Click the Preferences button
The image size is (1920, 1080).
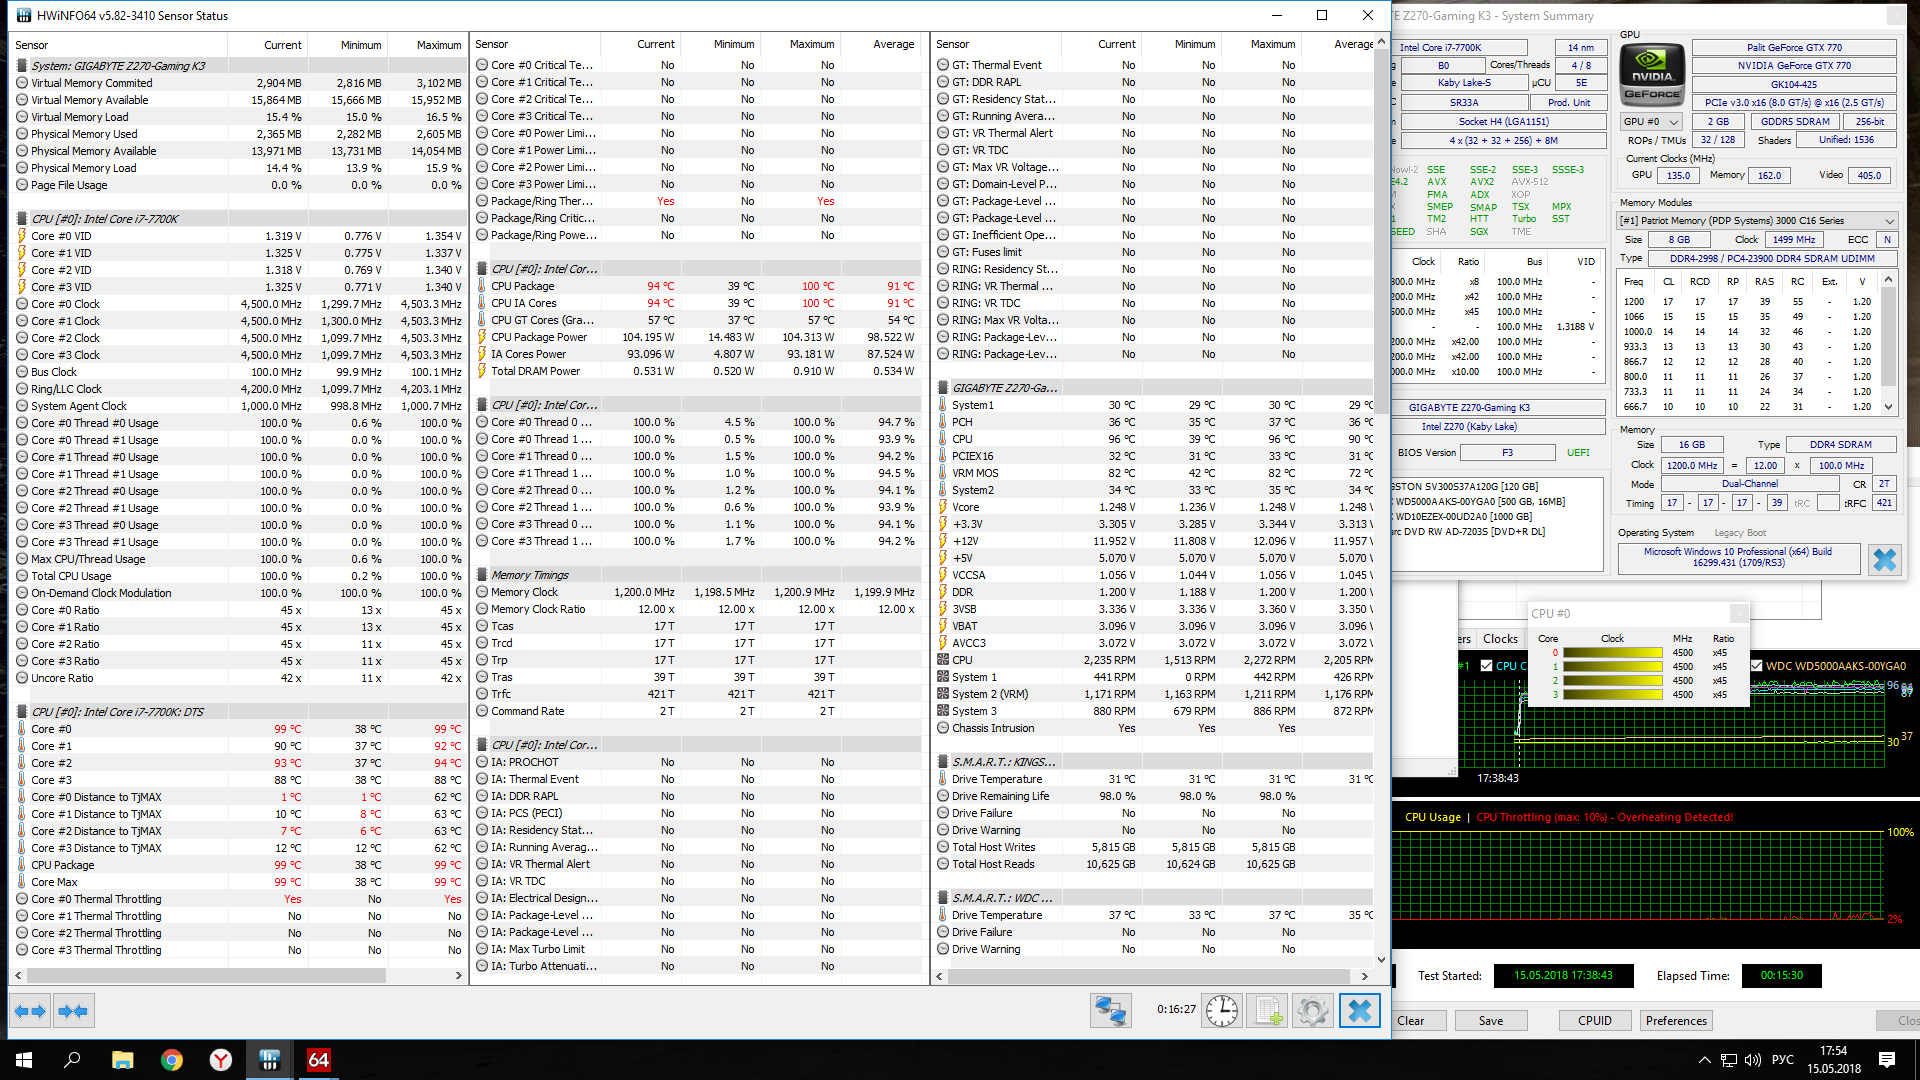[x=1676, y=1021]
